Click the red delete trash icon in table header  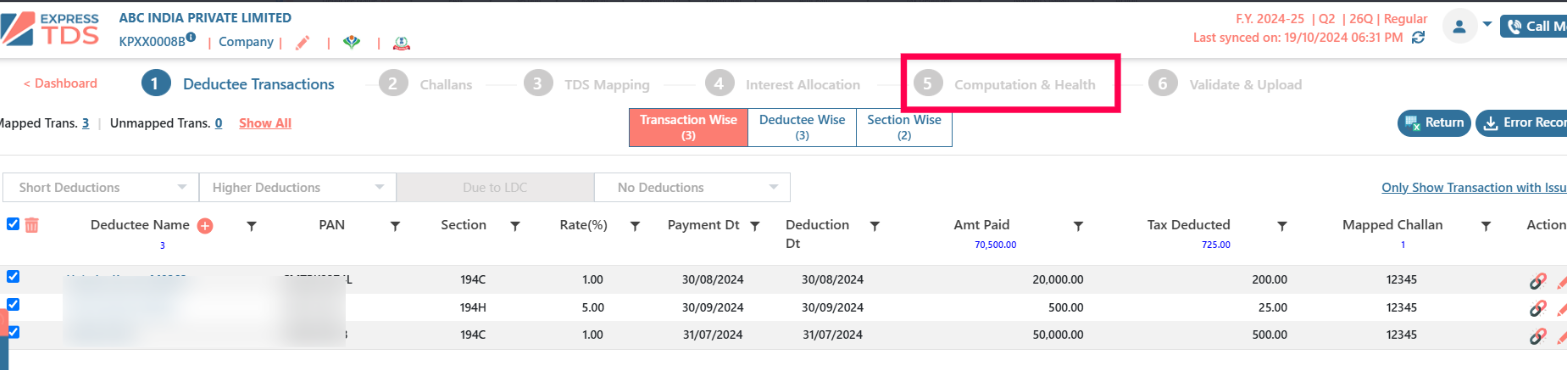[x=32, y=225]
